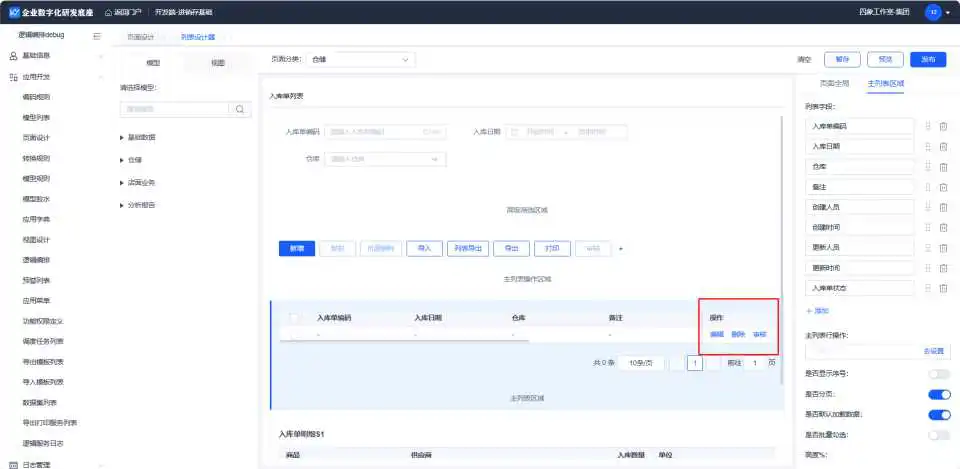Click the blue user avatar icon

[933, 12]
